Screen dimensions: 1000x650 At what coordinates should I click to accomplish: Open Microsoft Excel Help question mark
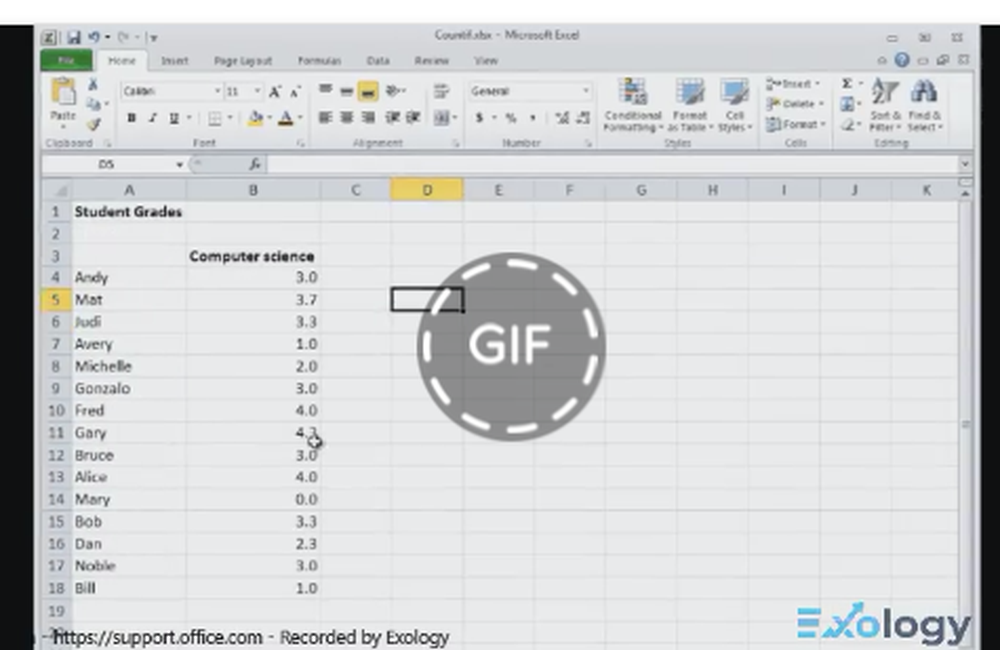(902, 60)
